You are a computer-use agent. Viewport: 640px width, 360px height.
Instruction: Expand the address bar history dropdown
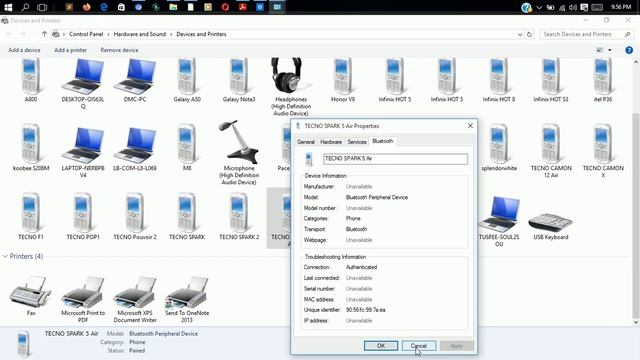click(520, 34)
